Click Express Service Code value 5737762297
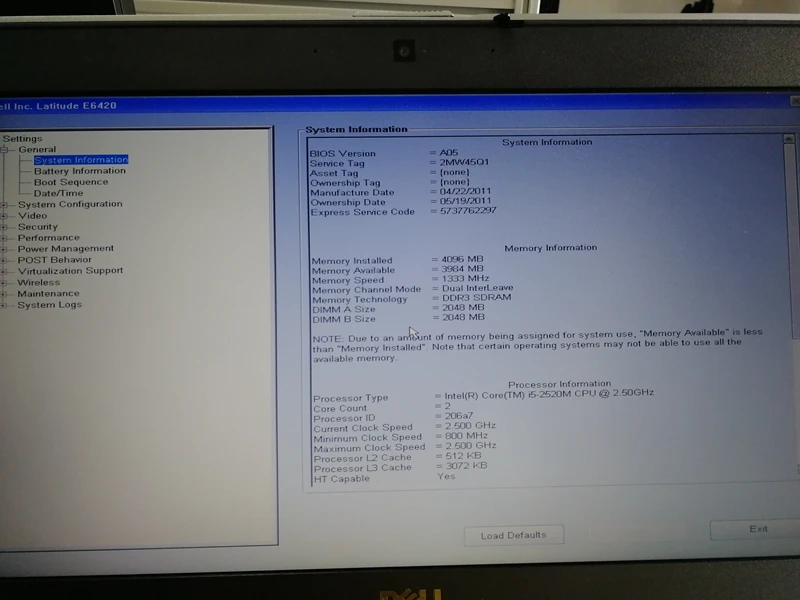The height and width of the screenshot is (600, 800). tap(468, 210)
